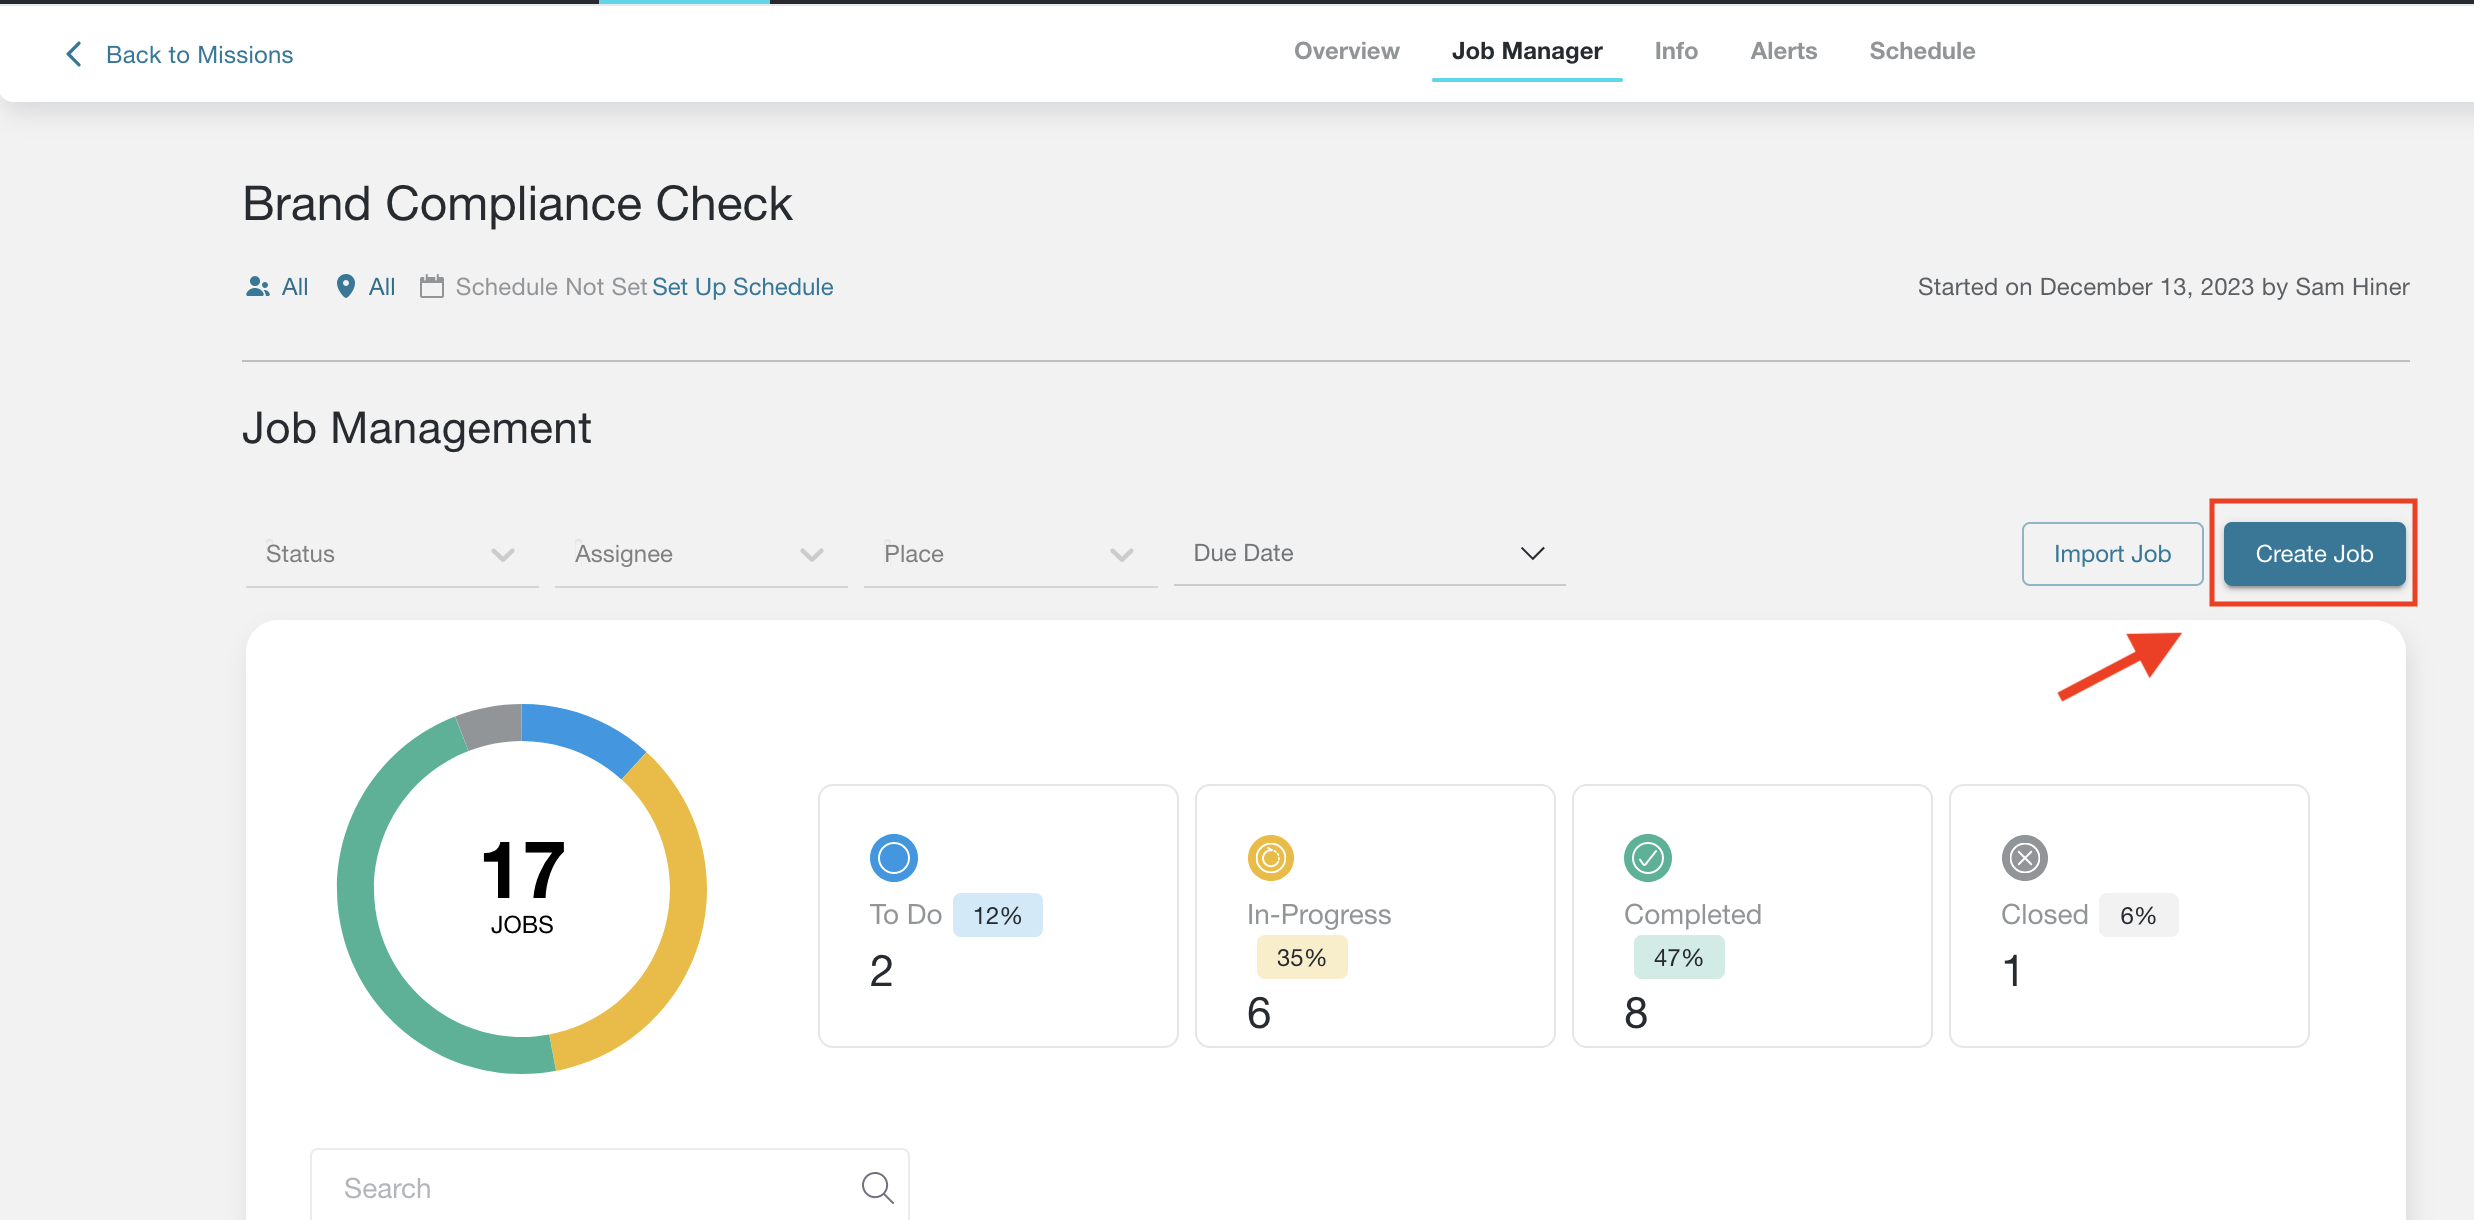Click the search magnifier icon
This screenshot has height=1220, width=2474.
[877, 1187]
